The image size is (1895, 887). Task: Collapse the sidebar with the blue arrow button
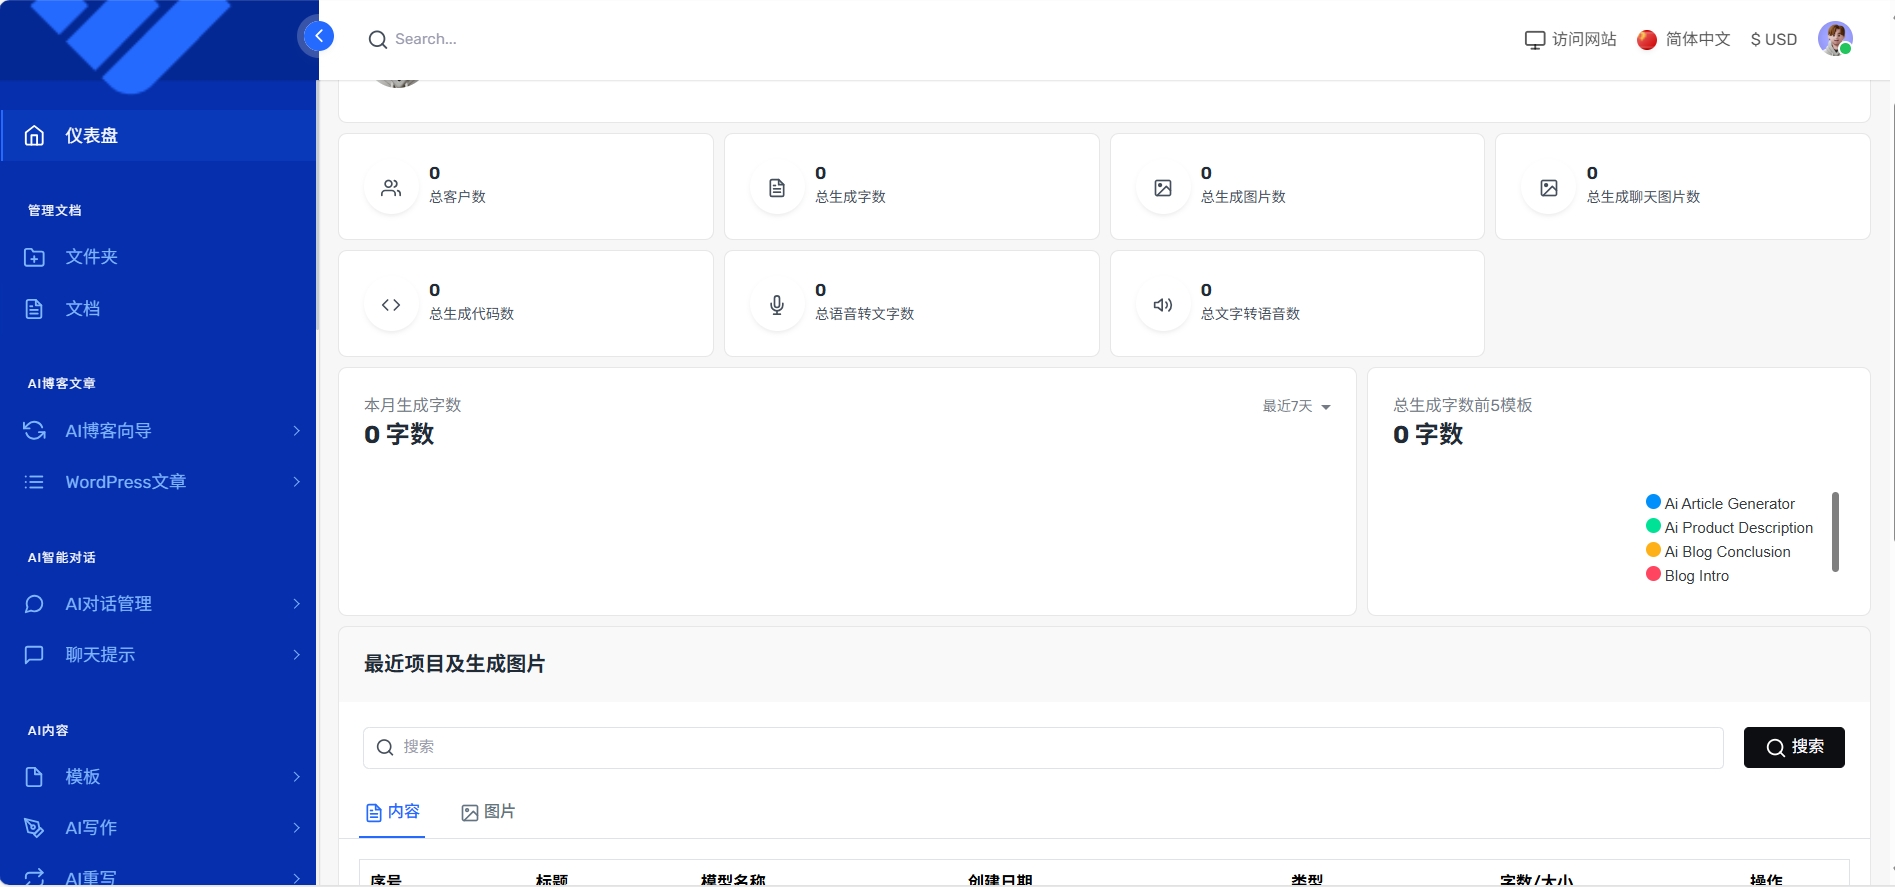pos(318,37)
